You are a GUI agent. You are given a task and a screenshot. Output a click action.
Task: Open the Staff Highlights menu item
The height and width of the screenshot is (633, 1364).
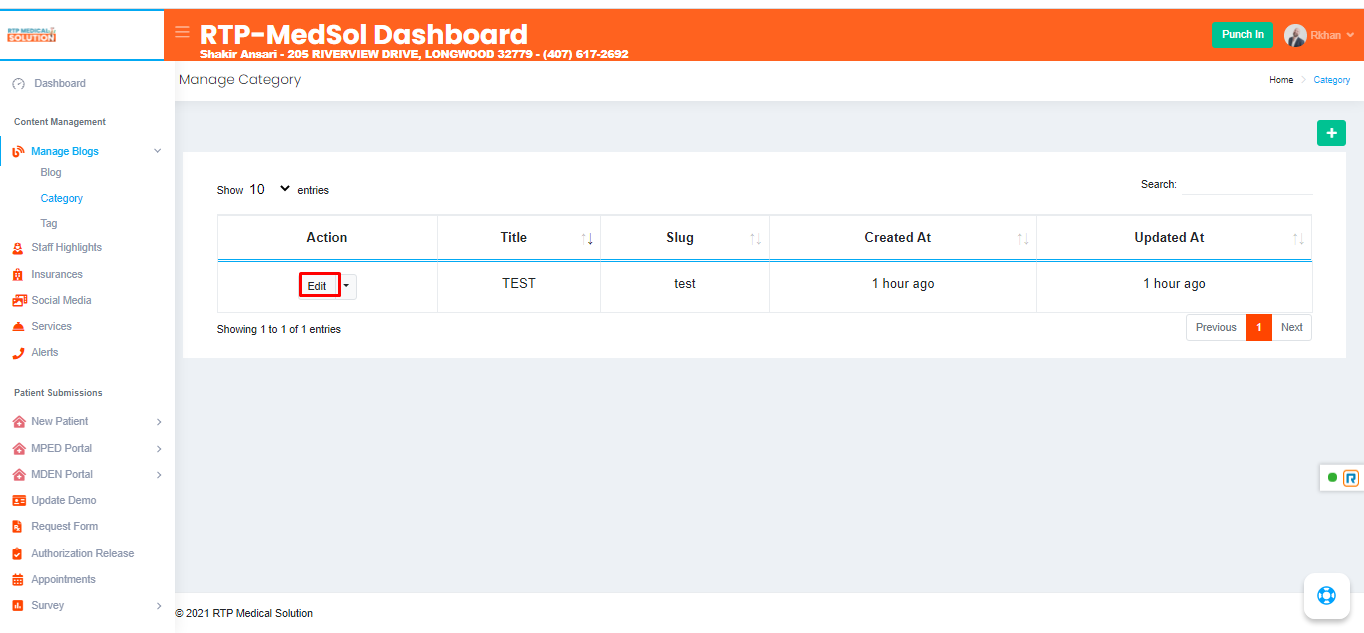(x=66, y=248)
